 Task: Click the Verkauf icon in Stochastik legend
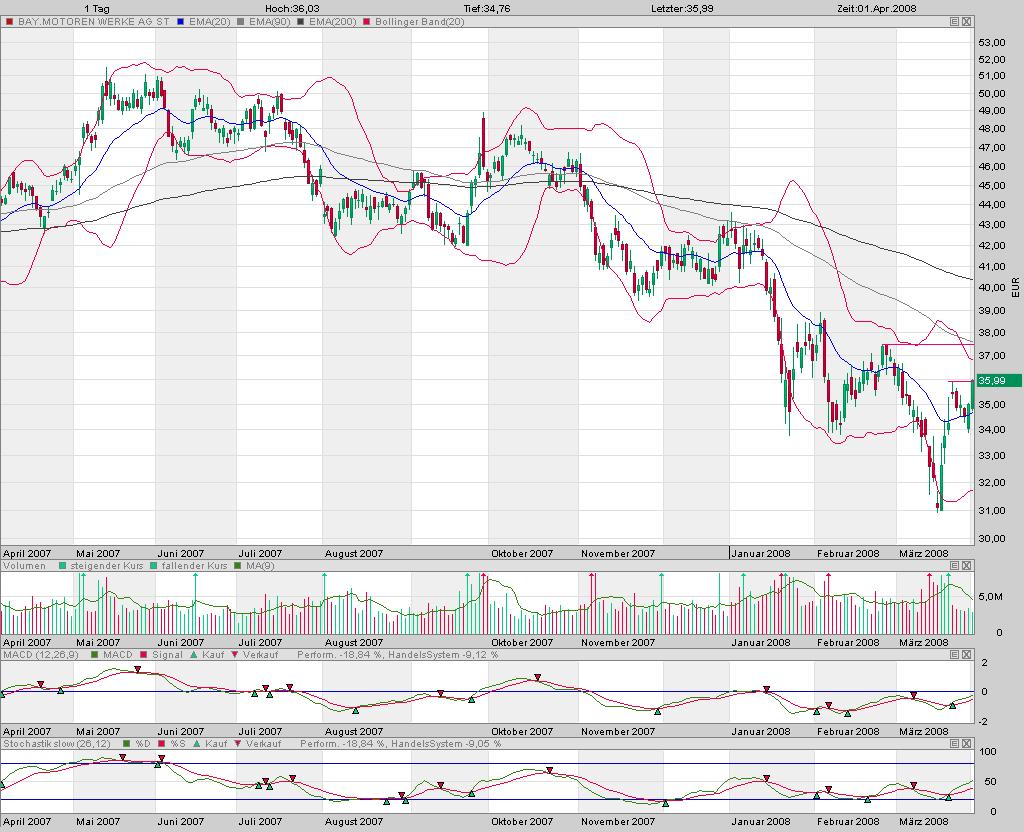pyautogui.click(x=236, y=744)
